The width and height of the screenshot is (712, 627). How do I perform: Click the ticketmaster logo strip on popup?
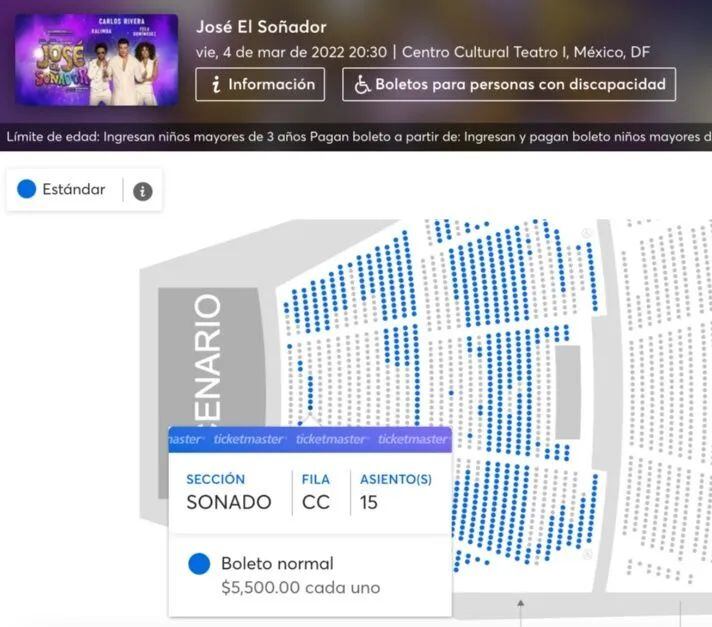point(310,439)
